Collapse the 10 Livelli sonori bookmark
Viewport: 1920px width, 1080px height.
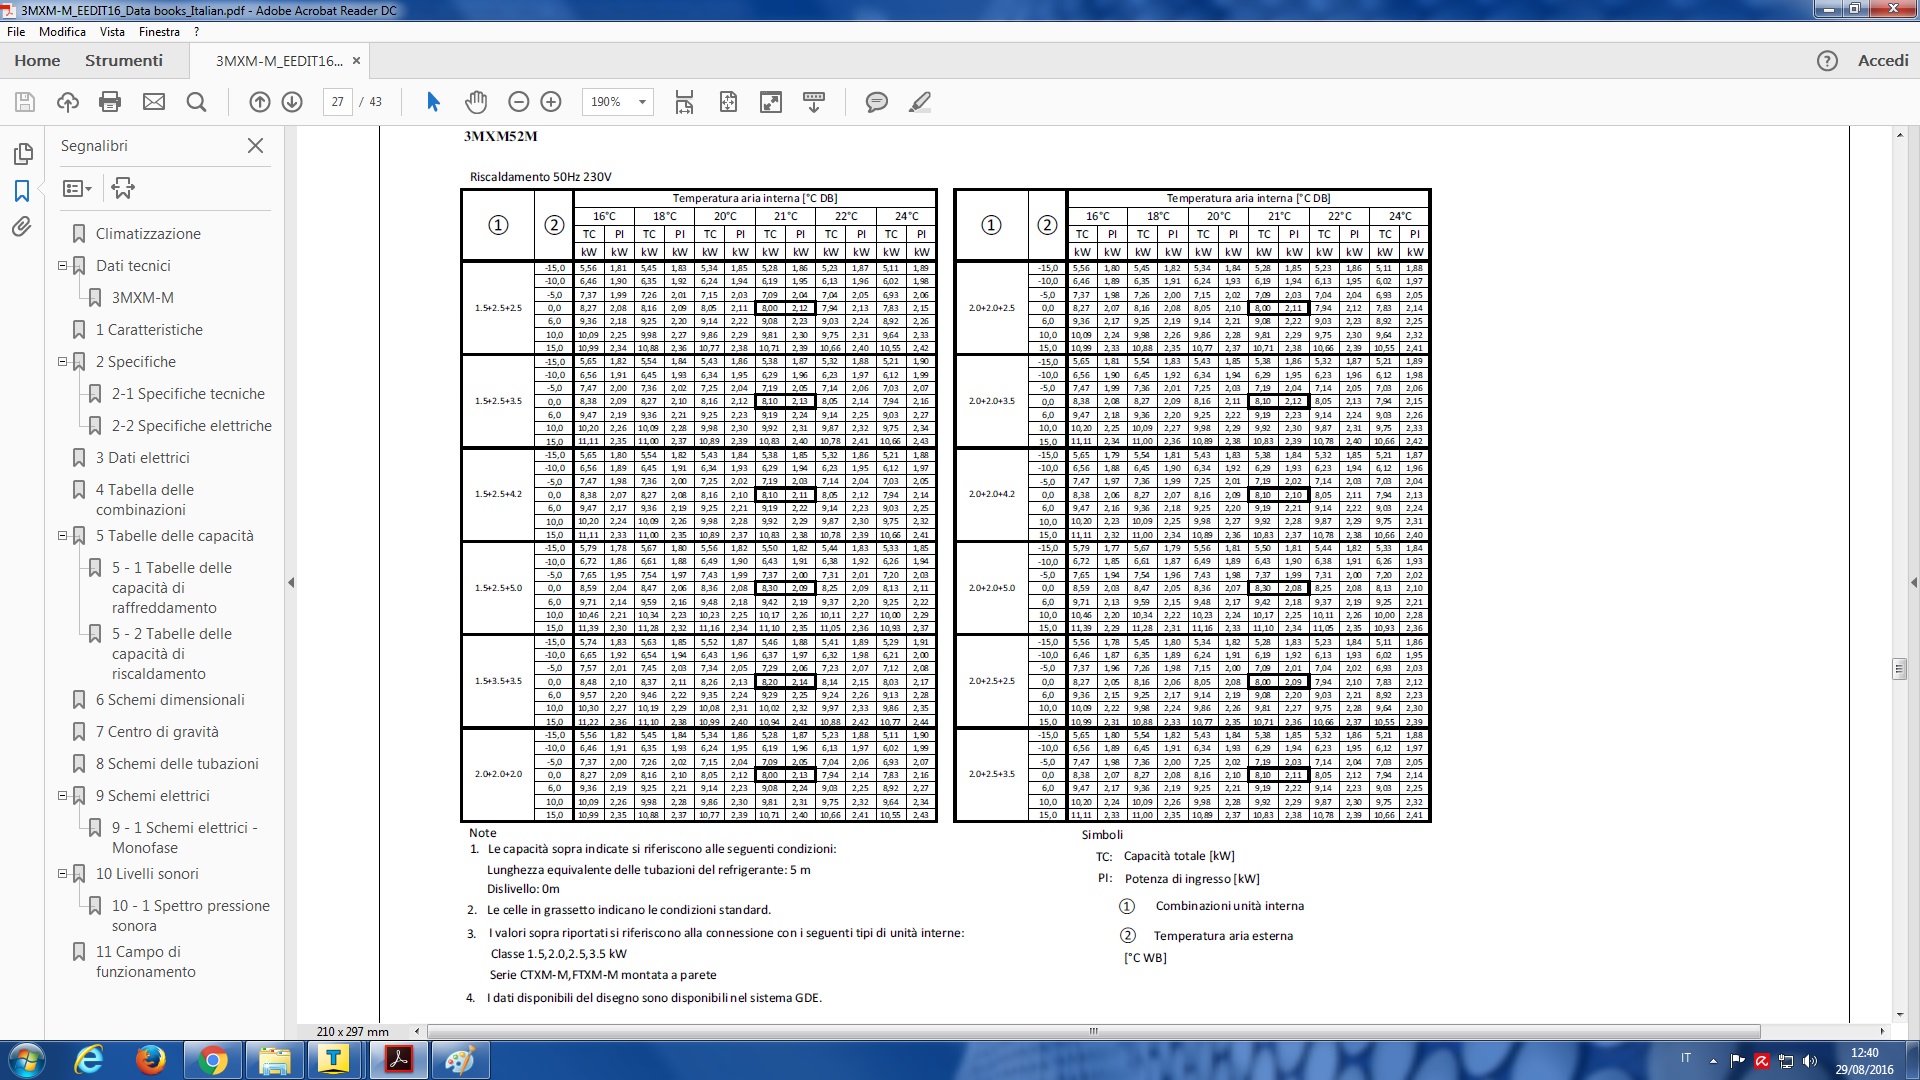(62, 874)
